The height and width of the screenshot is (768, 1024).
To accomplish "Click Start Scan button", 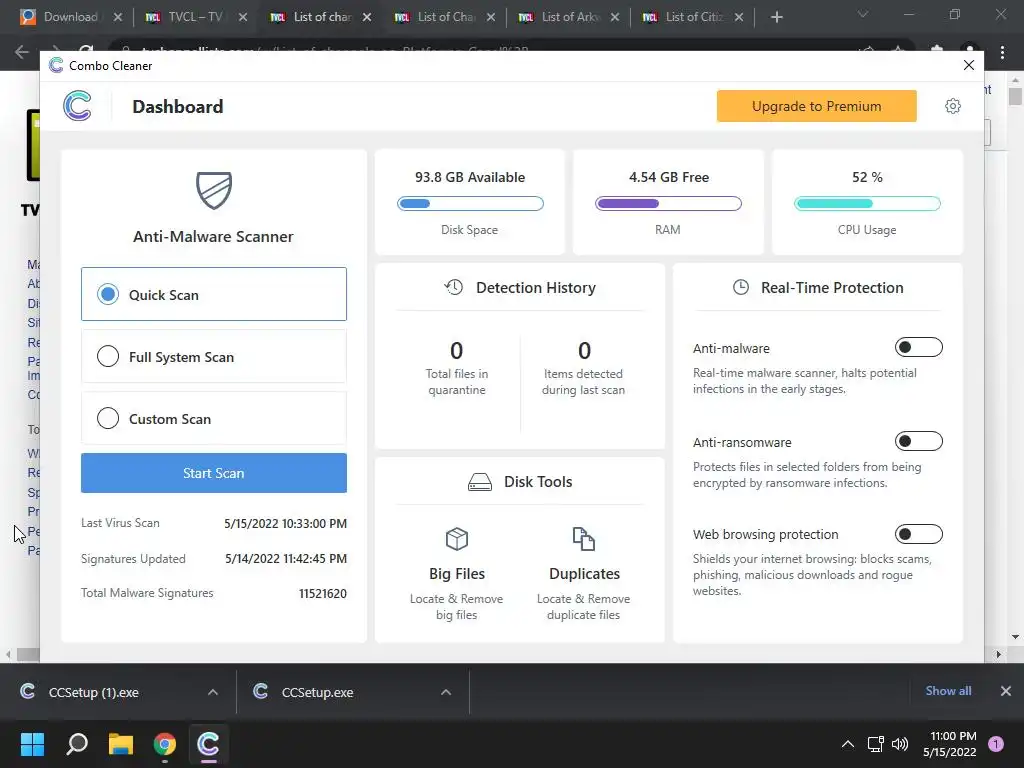I will (x=214, y=473).
